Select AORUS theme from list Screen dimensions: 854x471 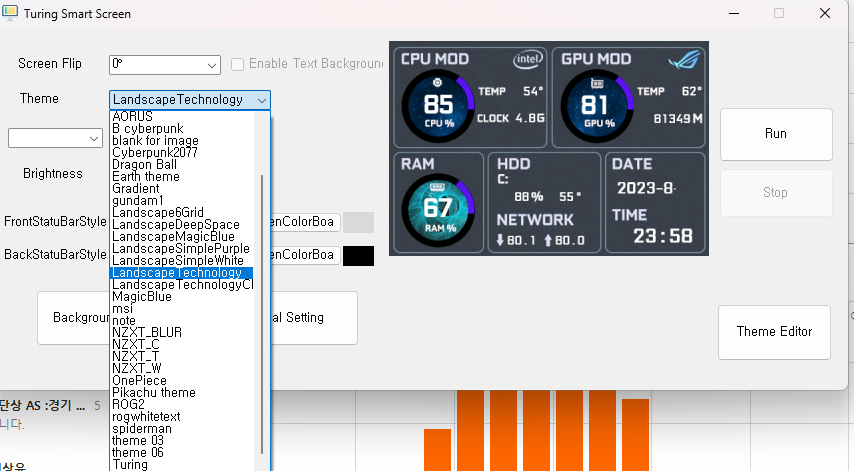pos(182,117)
